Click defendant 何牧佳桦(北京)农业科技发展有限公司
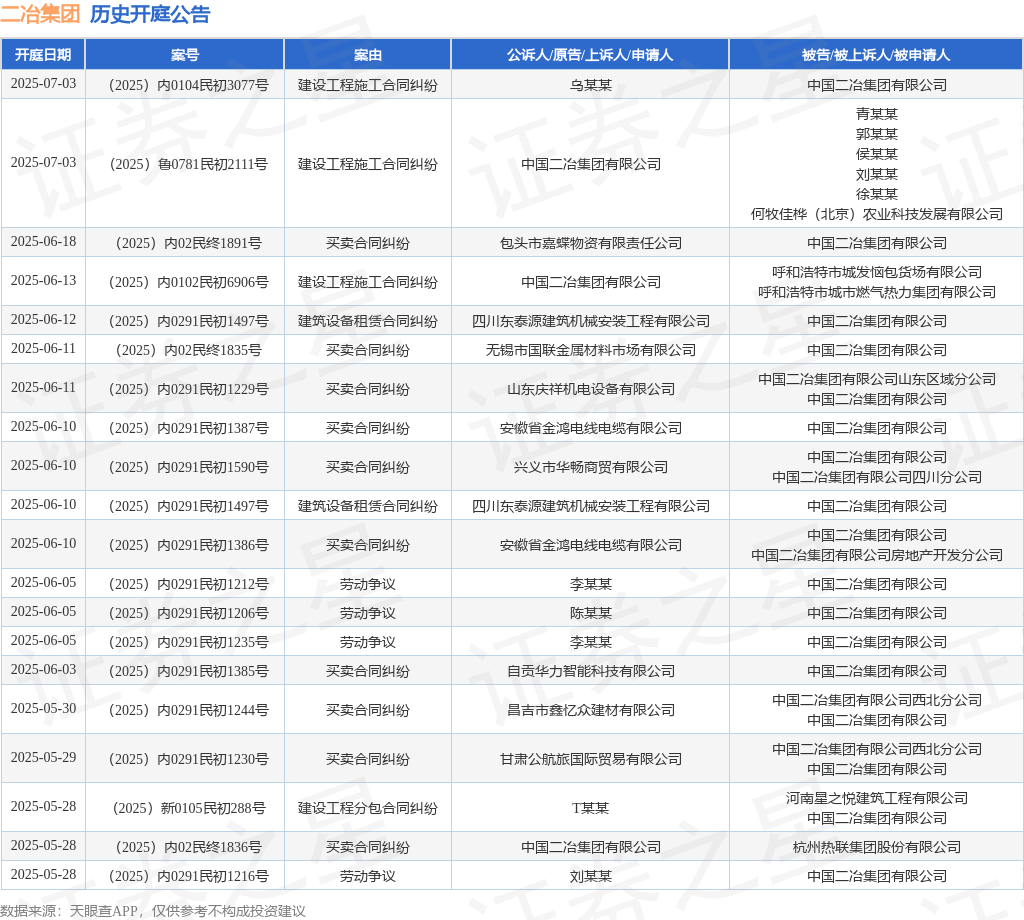 coord(876,214)
